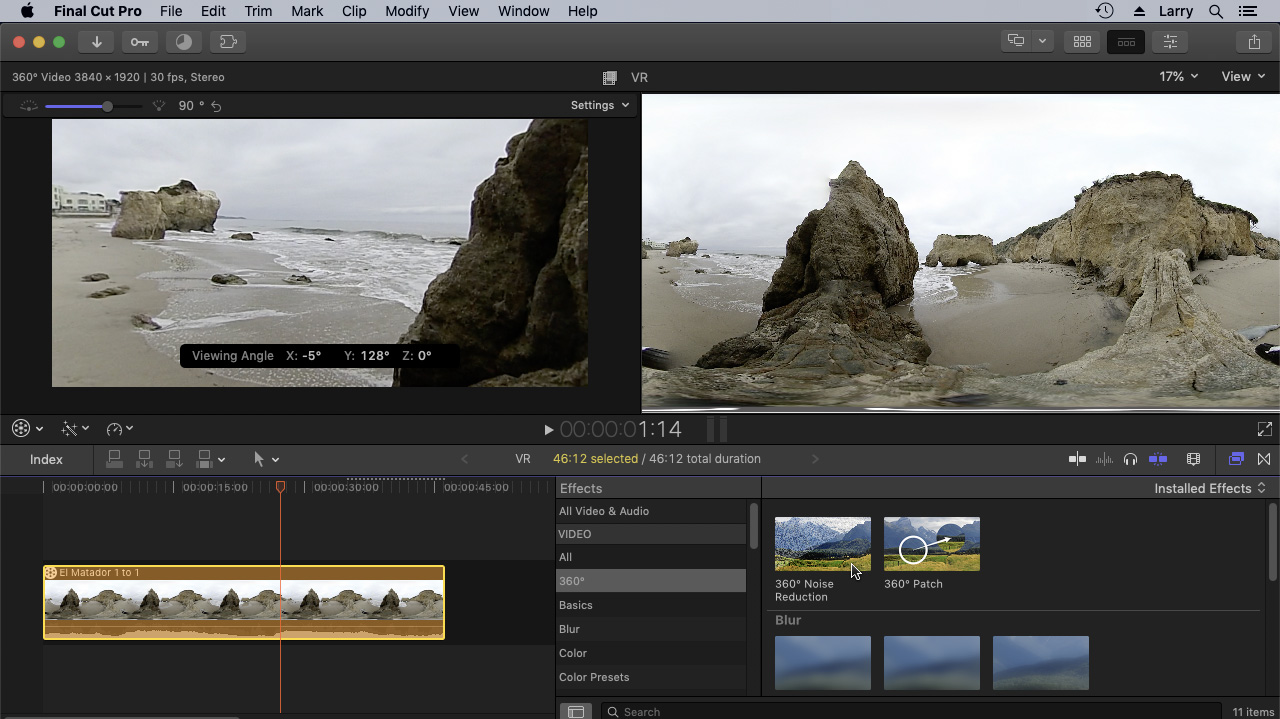1280x719 pixels.
Task: Open the Trim menu
Action: 258,11
